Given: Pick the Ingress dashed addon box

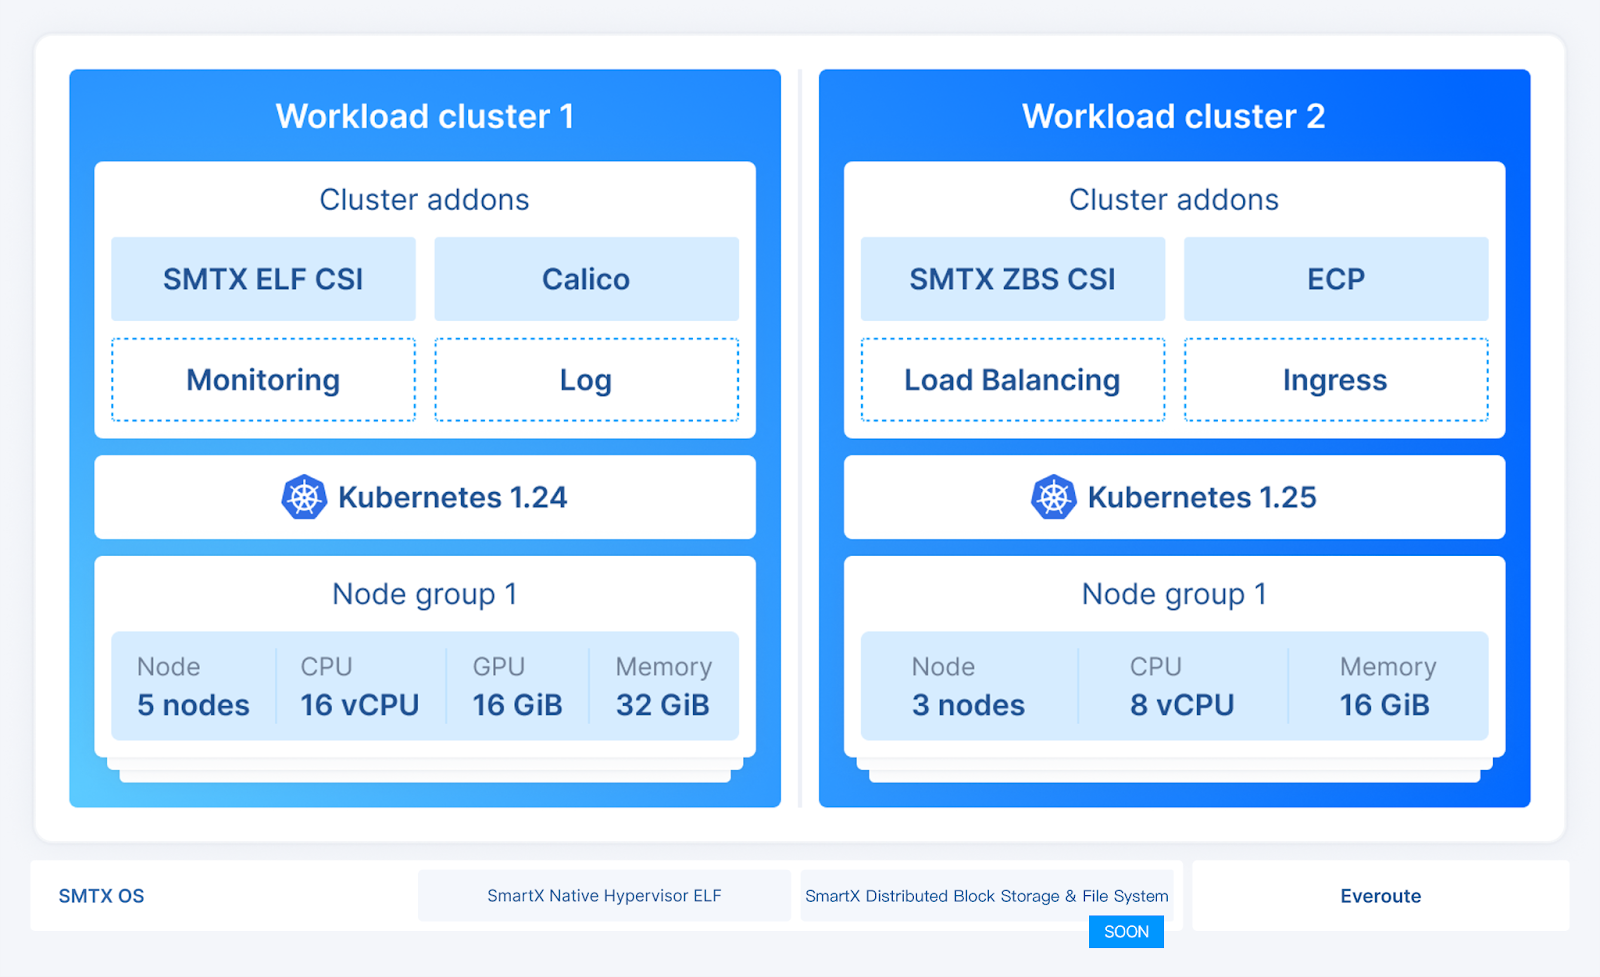Looking at the screenshot, I should click(1336, 380).
